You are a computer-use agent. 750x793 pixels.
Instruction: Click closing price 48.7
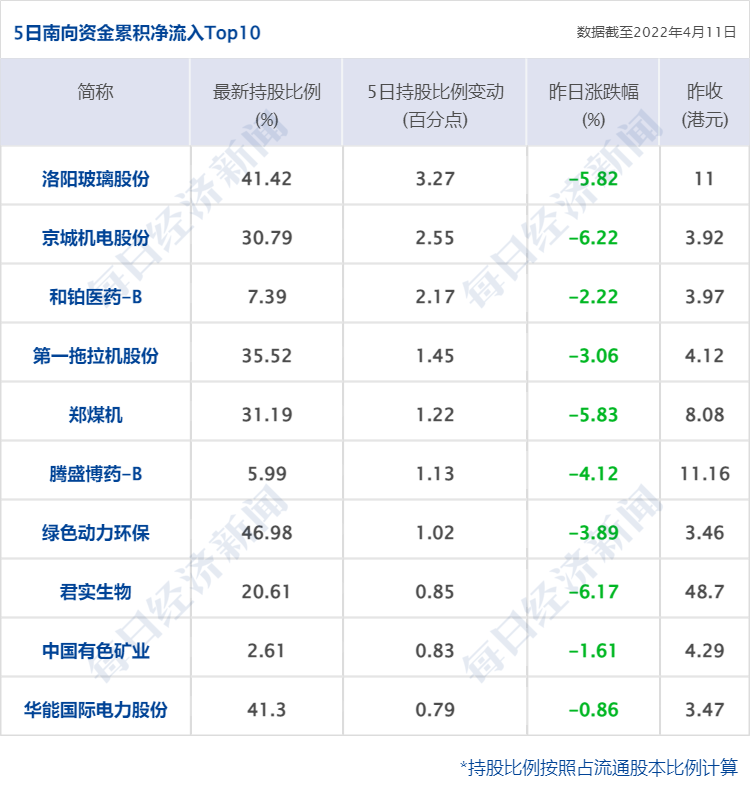[x=704, y=592]
